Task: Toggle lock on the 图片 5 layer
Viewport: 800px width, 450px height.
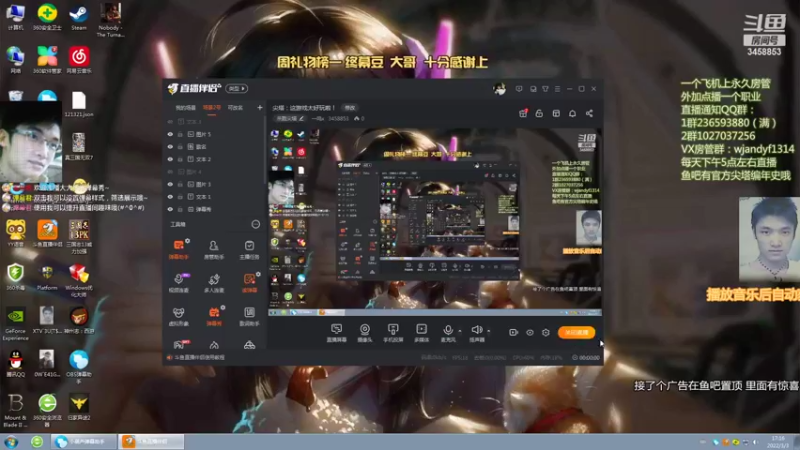Action: [180, 134]
